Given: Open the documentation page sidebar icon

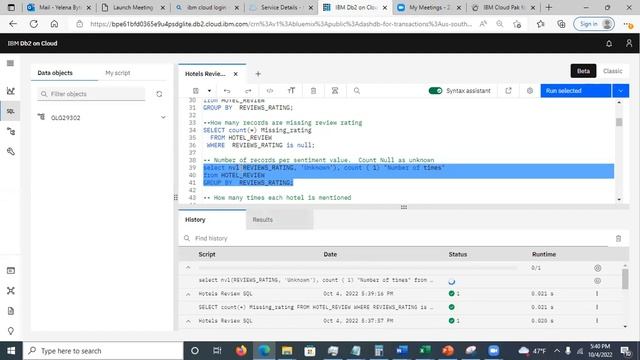Looking at the screenshot, I should [11, 311].
